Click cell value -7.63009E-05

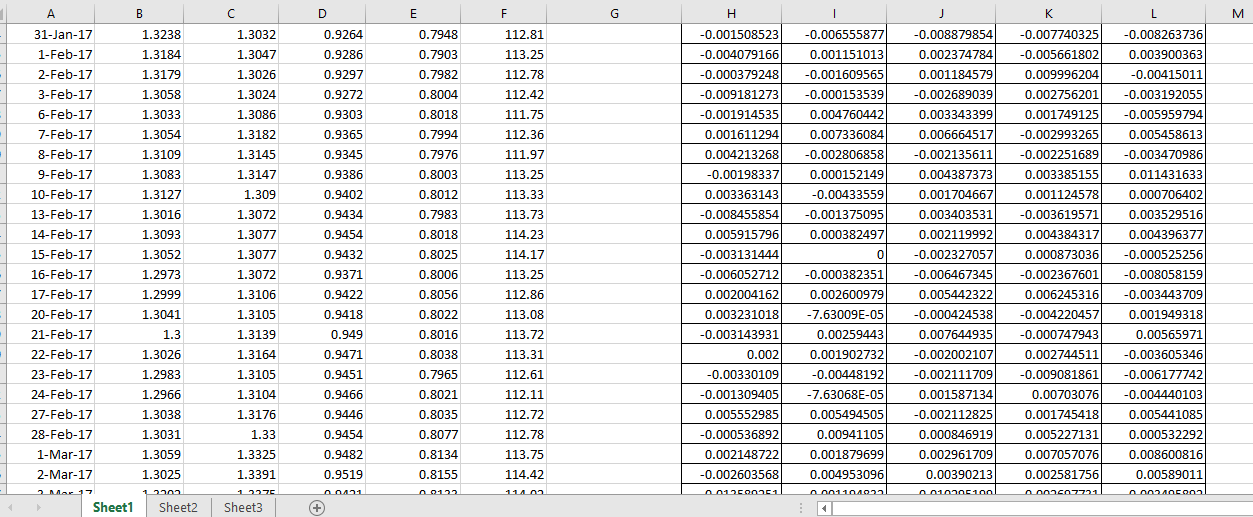pyautogui.click(x=834, y=314)
